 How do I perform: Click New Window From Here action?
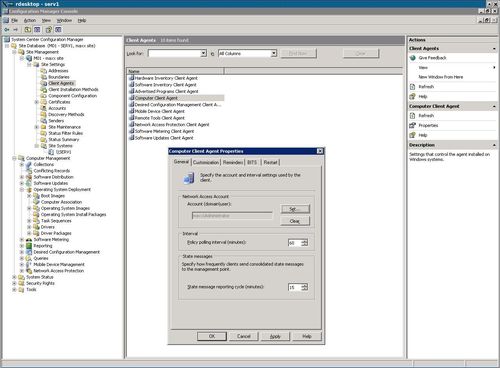pos(441,77)
